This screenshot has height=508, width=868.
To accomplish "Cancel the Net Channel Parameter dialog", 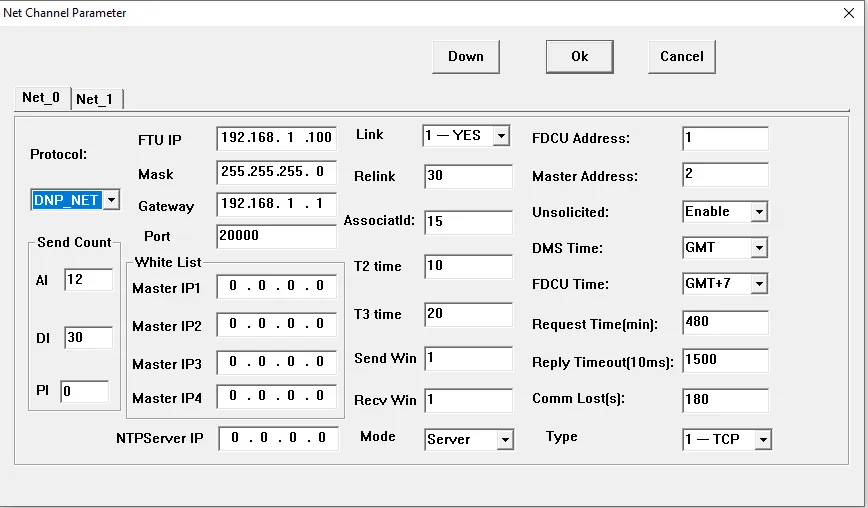I will tap(681, 56).
